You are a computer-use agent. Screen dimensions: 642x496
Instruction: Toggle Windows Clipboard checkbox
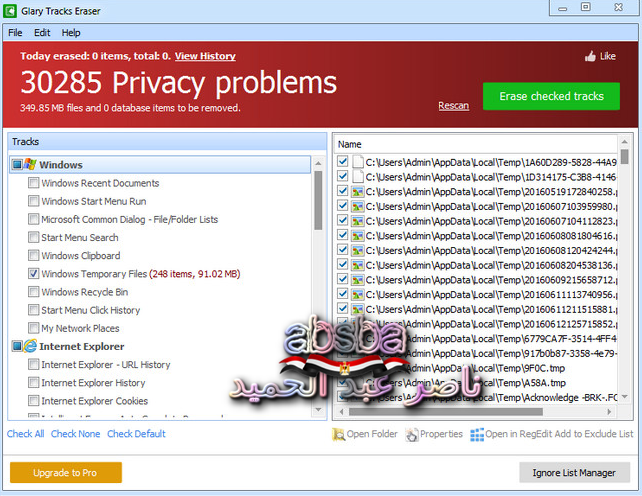(34, 255)
